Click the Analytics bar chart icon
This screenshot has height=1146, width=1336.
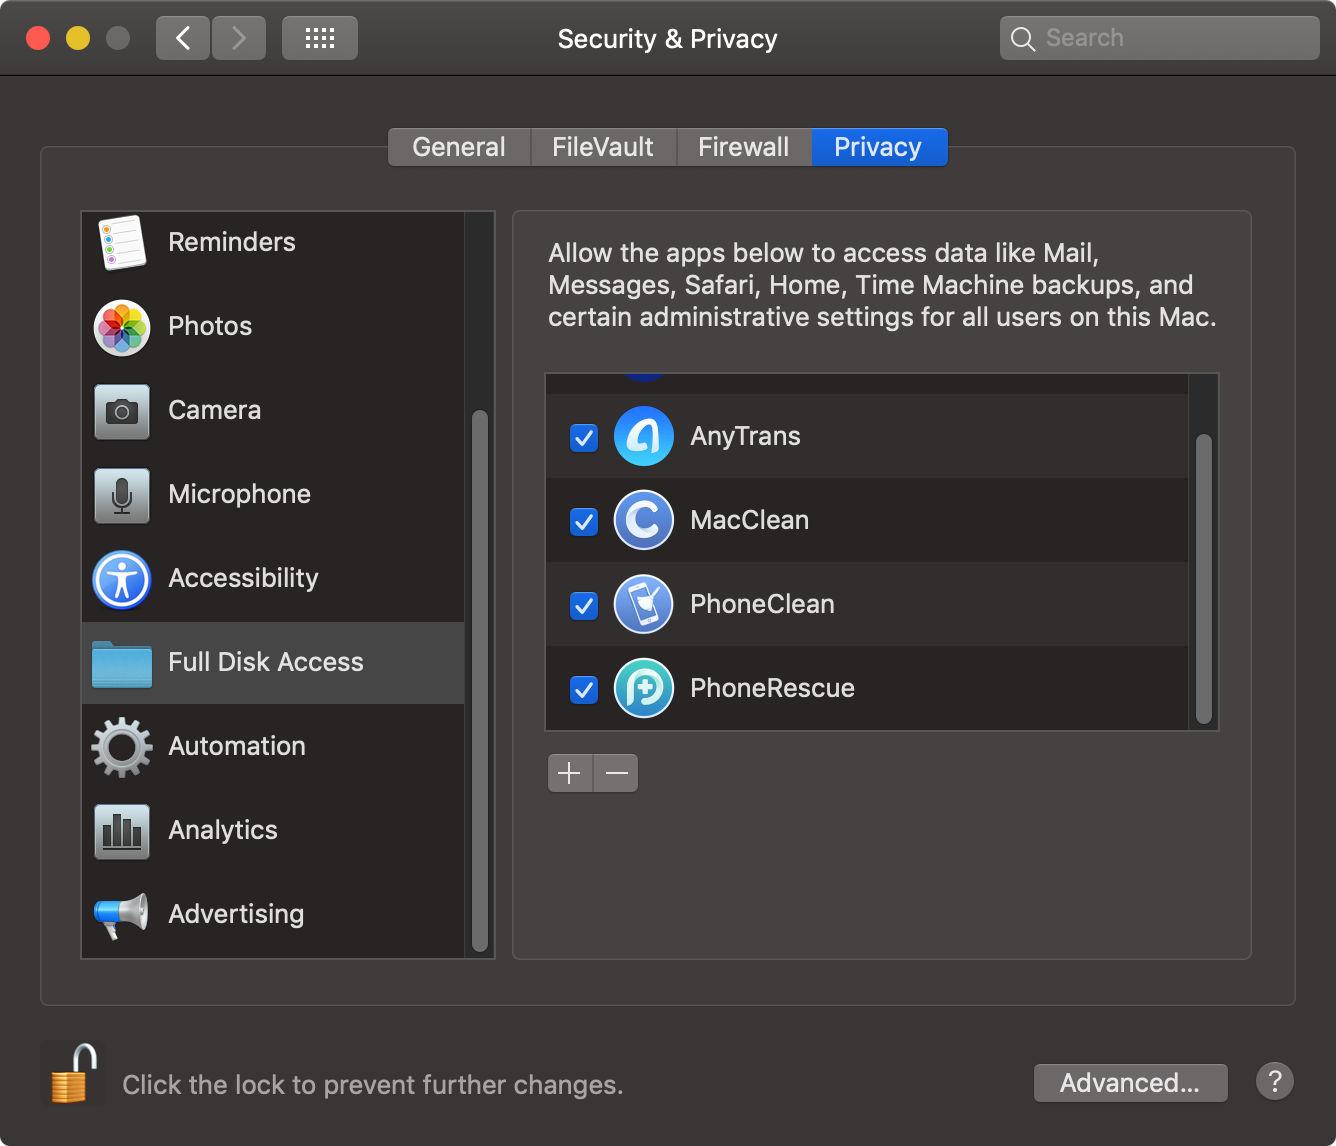122,831
